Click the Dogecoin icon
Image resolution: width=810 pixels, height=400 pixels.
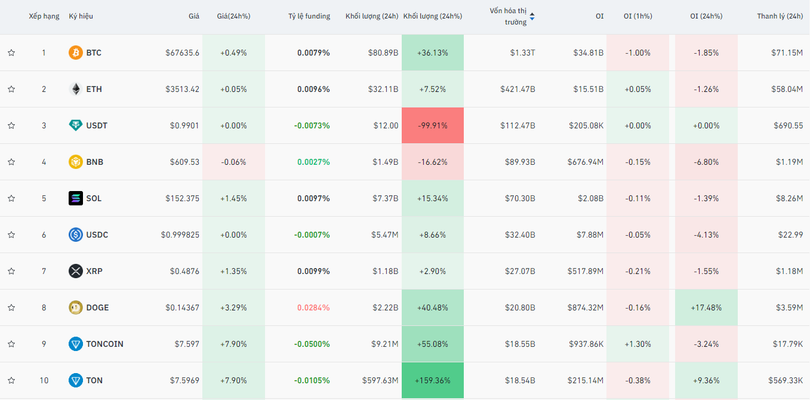pos(75,308)
